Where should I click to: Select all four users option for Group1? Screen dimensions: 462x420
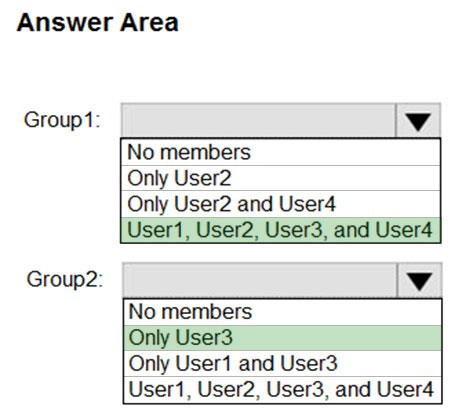[281, 230]
